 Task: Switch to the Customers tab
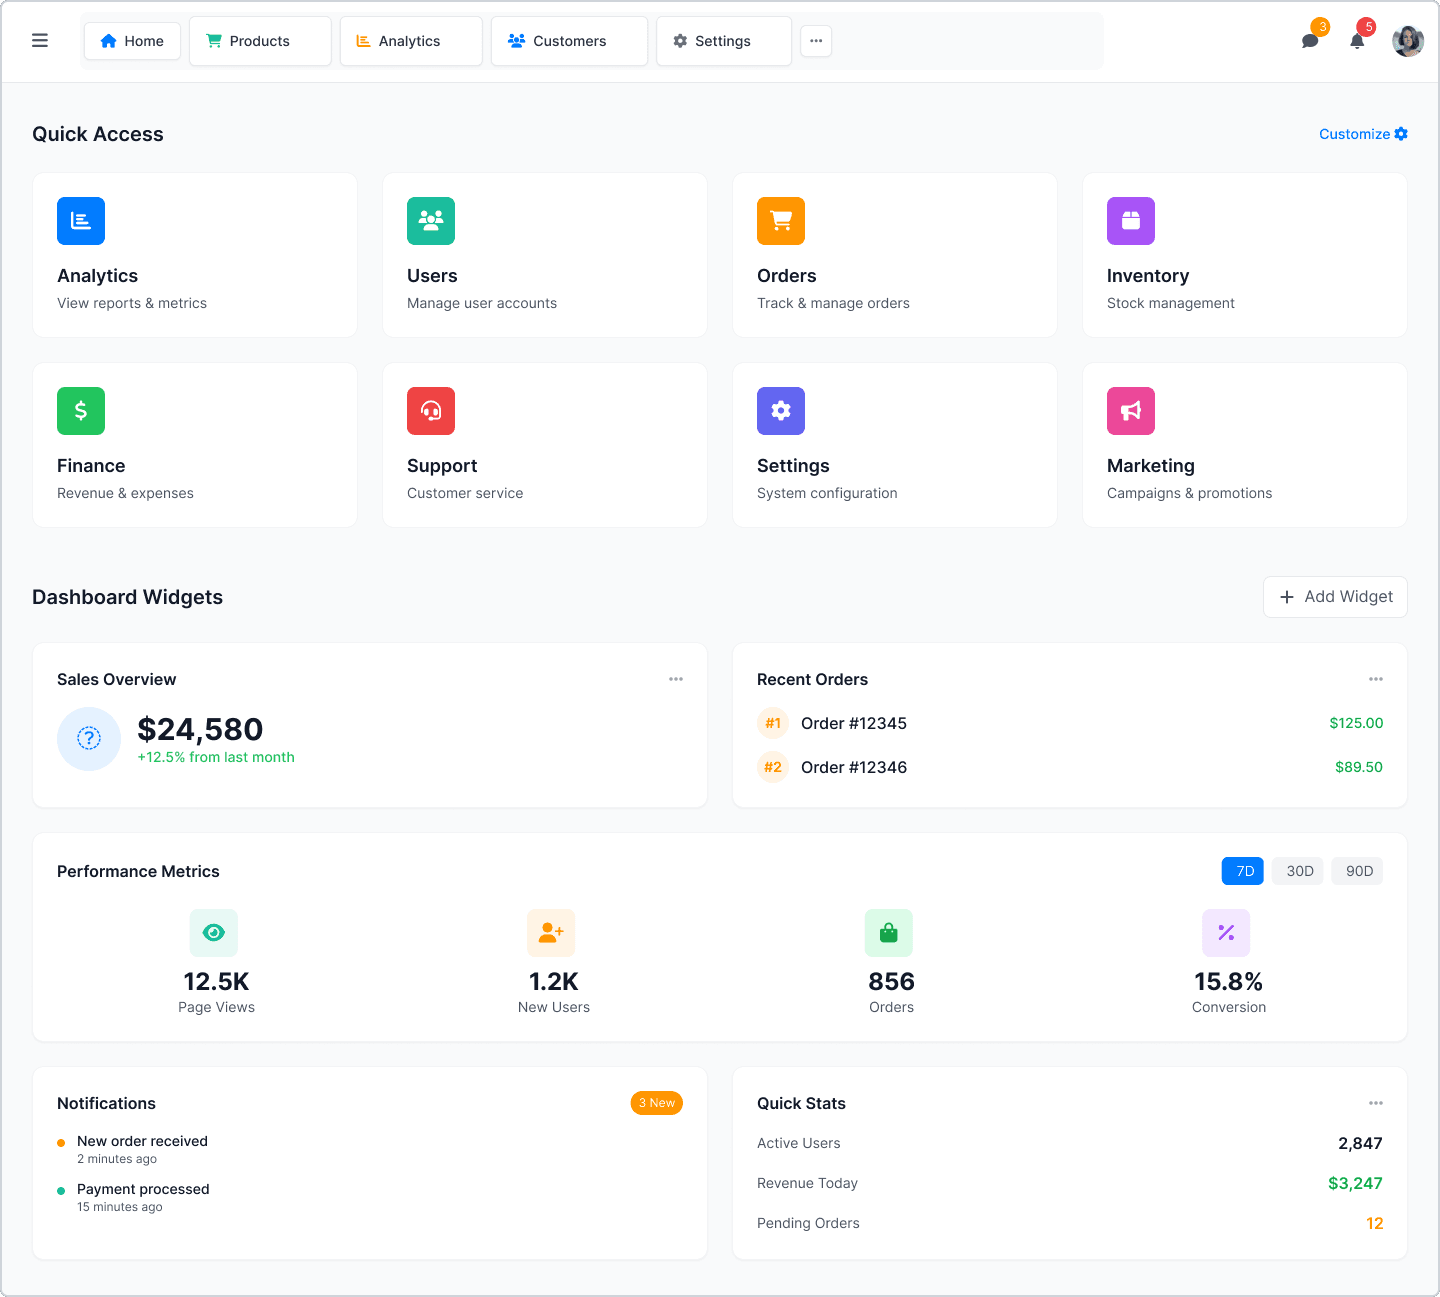click(x=569, y=41)
